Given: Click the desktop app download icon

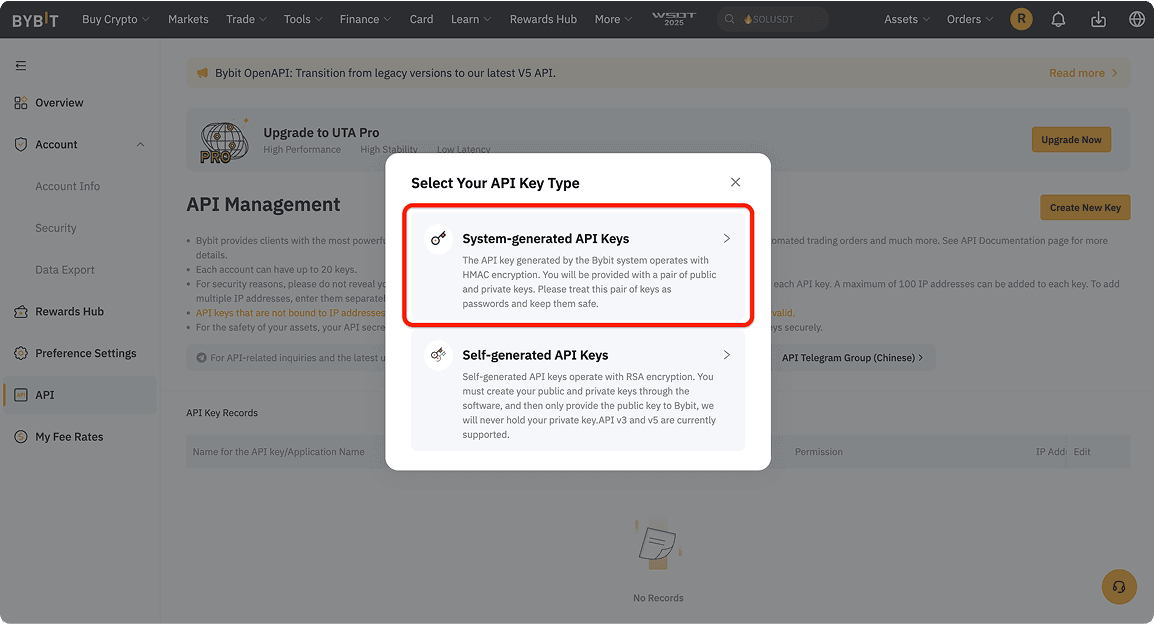Looking at the screenshot, I should pyautogui.click(x=1098, y=19).
